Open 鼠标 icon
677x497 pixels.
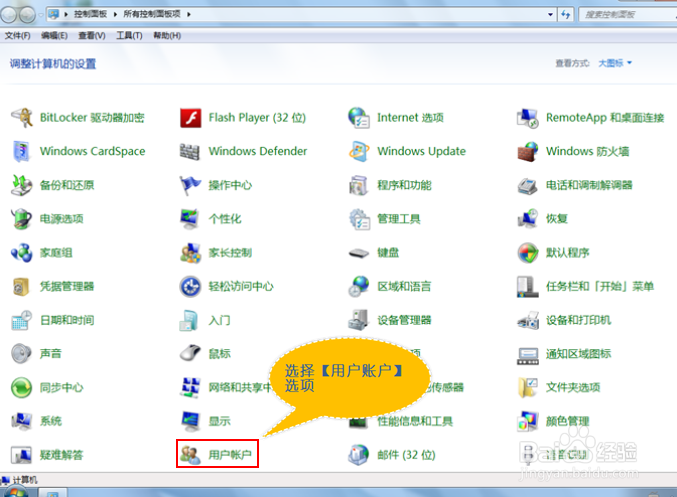[190, 353]
